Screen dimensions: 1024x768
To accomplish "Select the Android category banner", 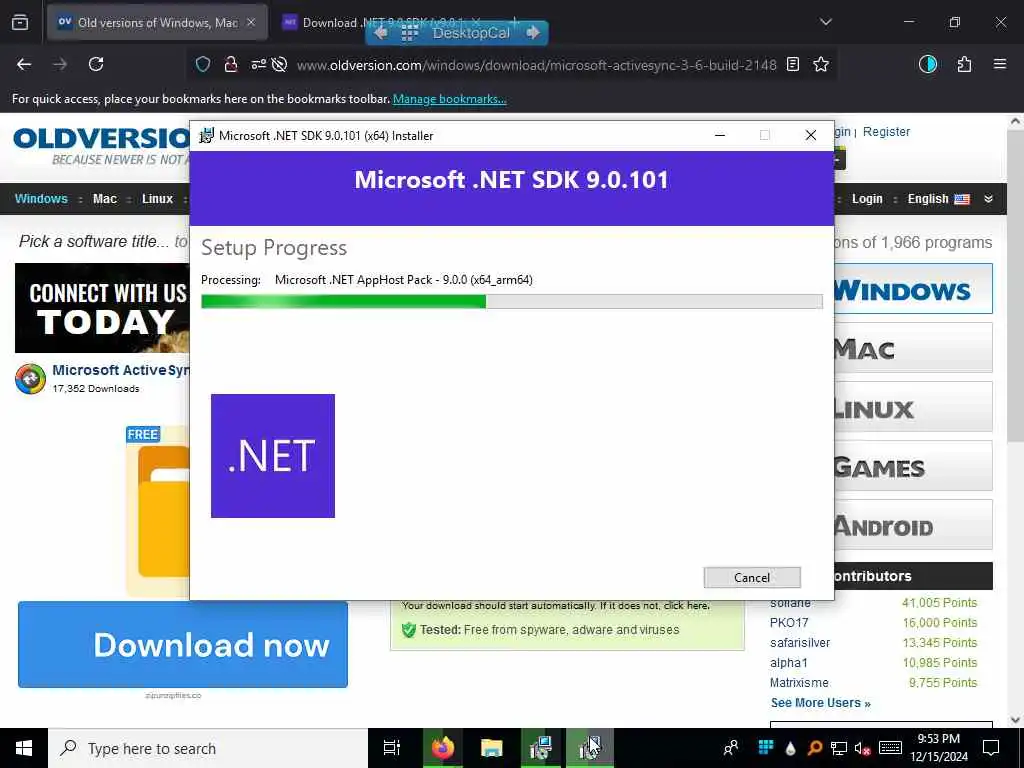I will [x=913, y=524].
